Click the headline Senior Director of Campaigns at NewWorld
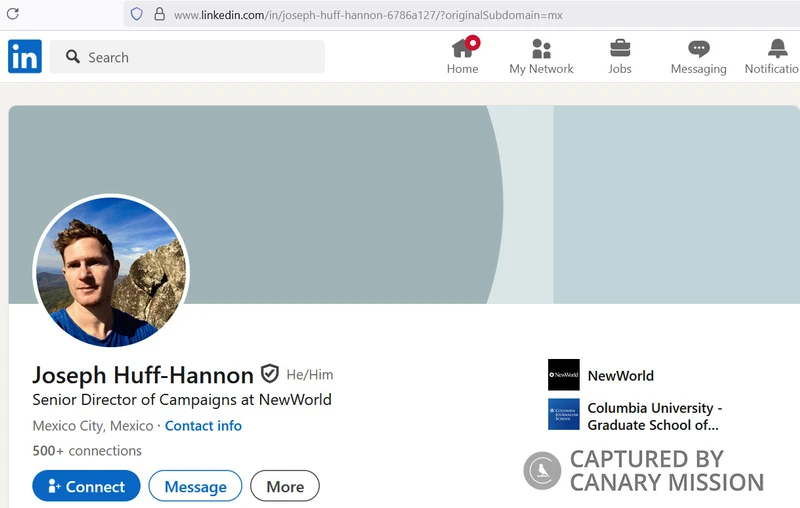 [x=182, y=399]
